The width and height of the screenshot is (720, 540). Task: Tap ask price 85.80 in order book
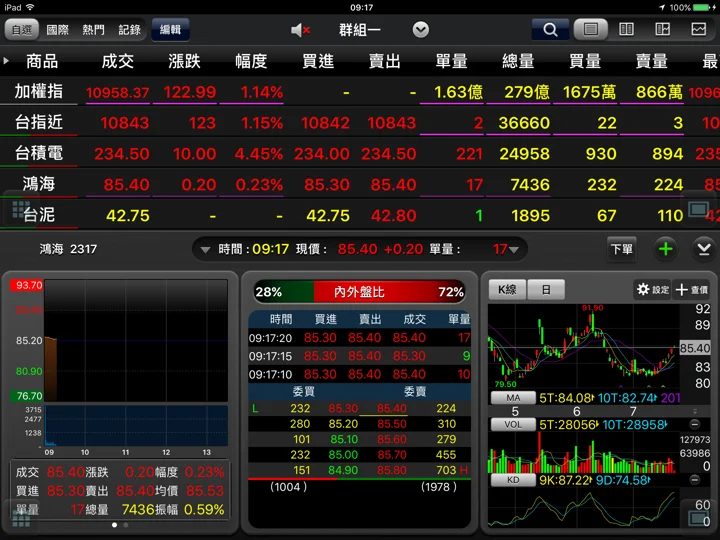tap(392, 470)
